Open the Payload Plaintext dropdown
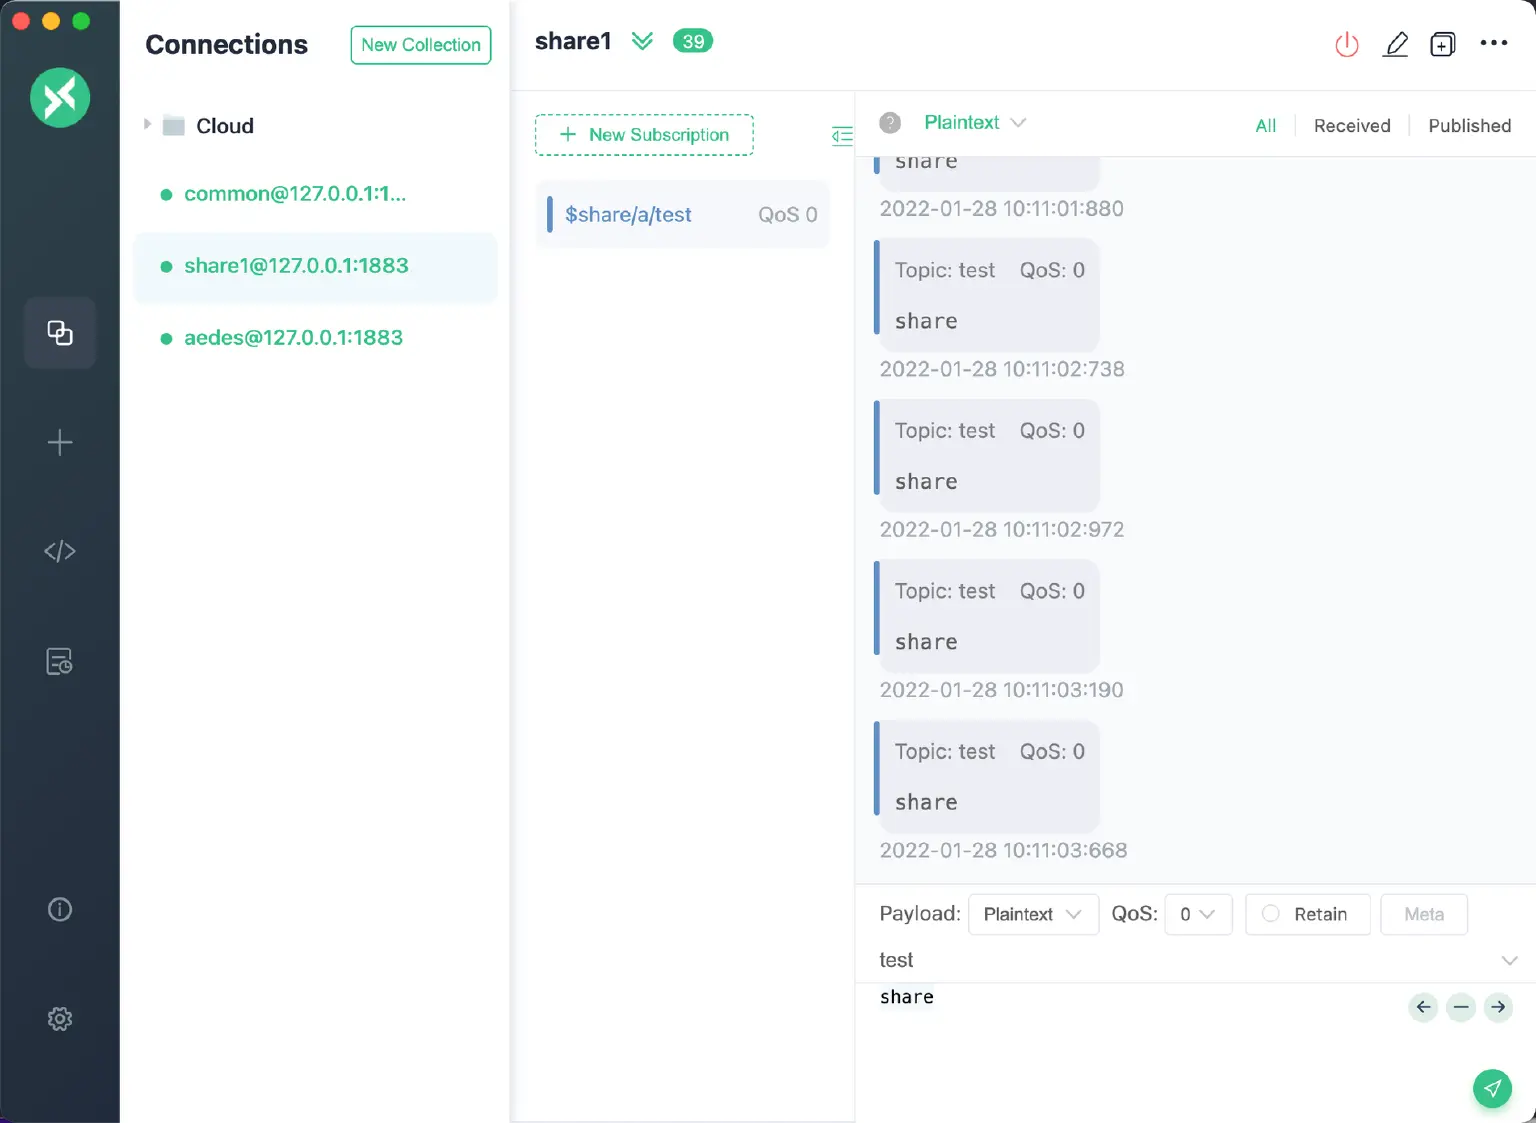Viewport: 1536px width, 1123px height. tap(1032, 914)
